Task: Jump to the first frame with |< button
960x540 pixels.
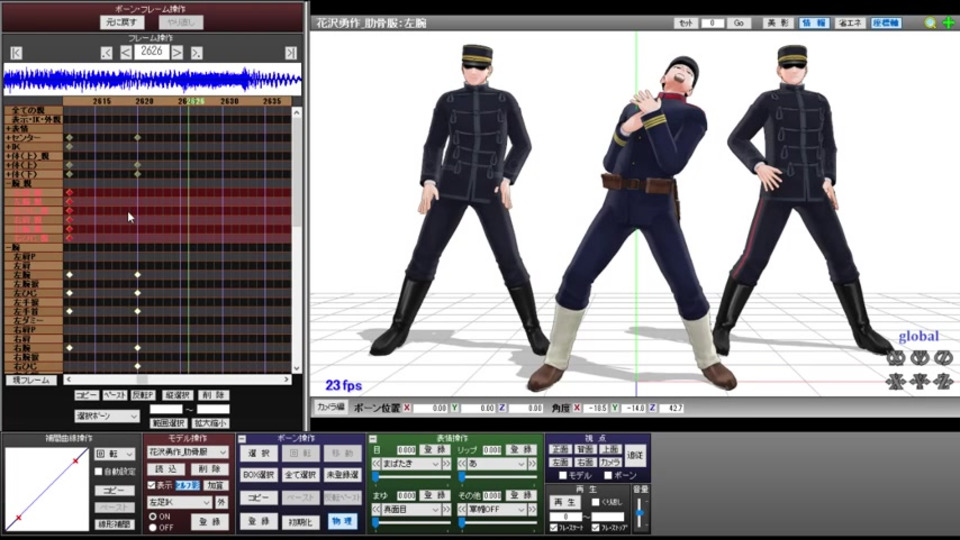Action: (16, 53)
